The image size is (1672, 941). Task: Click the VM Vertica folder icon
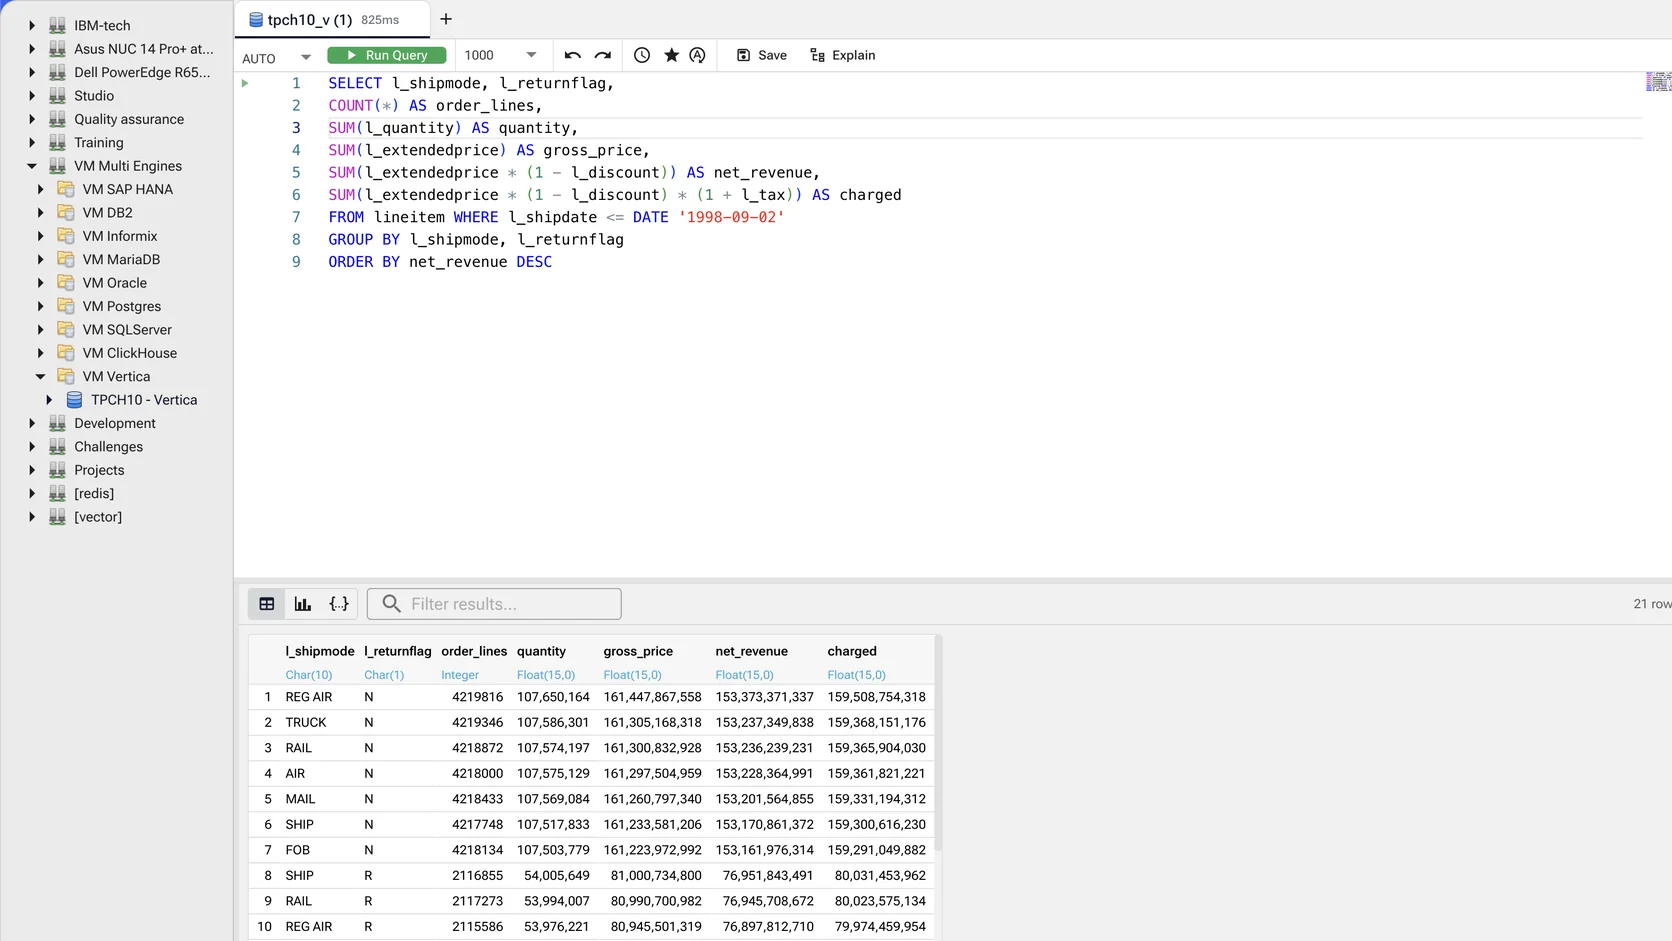[x=66, y=376]
